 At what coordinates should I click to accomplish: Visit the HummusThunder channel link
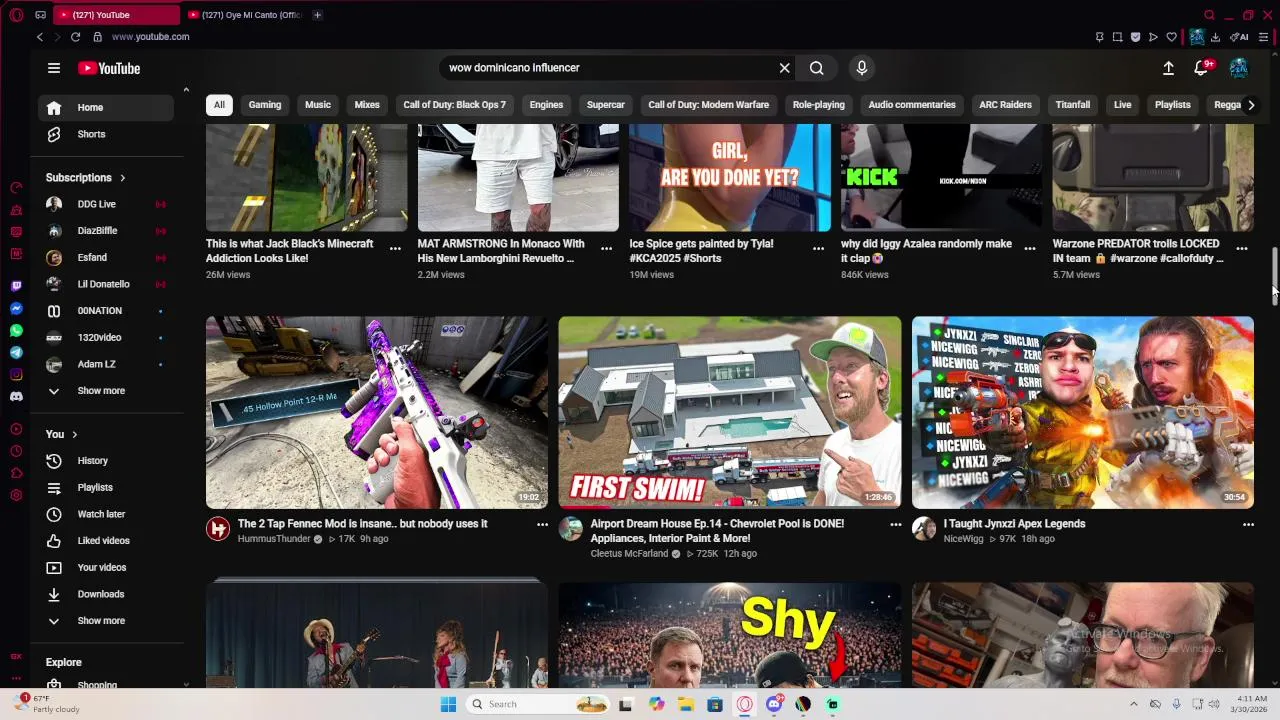click(274, 539)
